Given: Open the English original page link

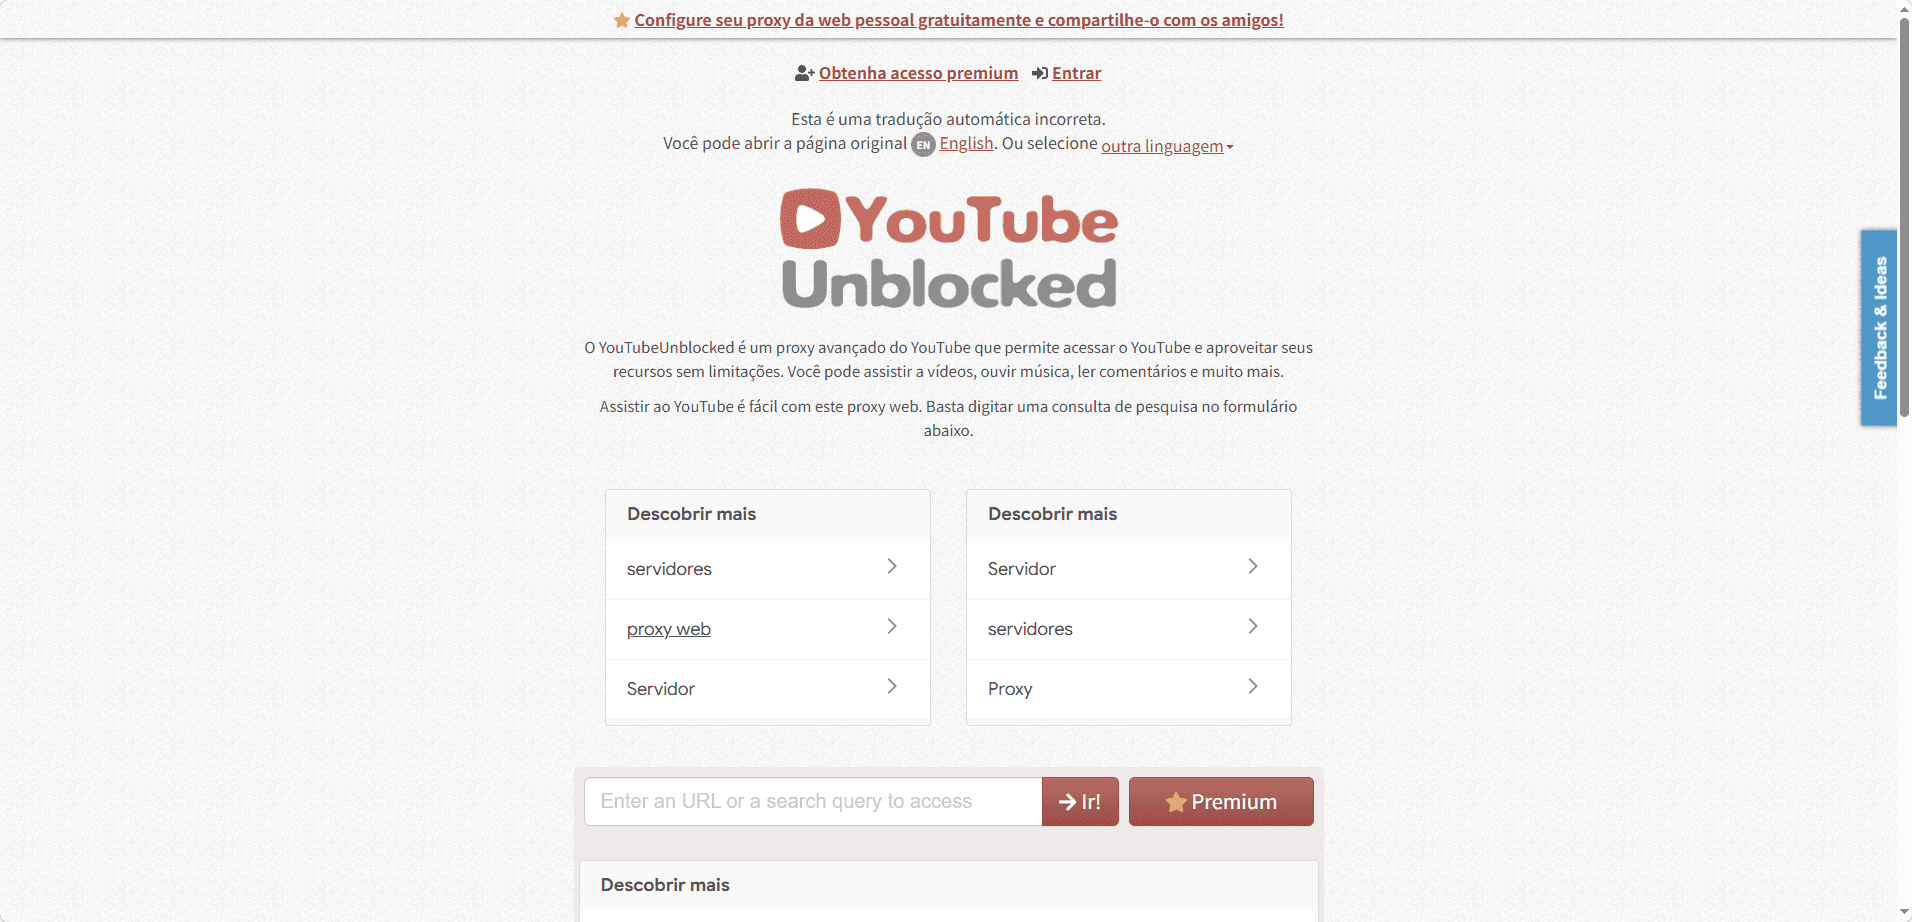Looking at the screenshot, I should click(x=966, y=143).
